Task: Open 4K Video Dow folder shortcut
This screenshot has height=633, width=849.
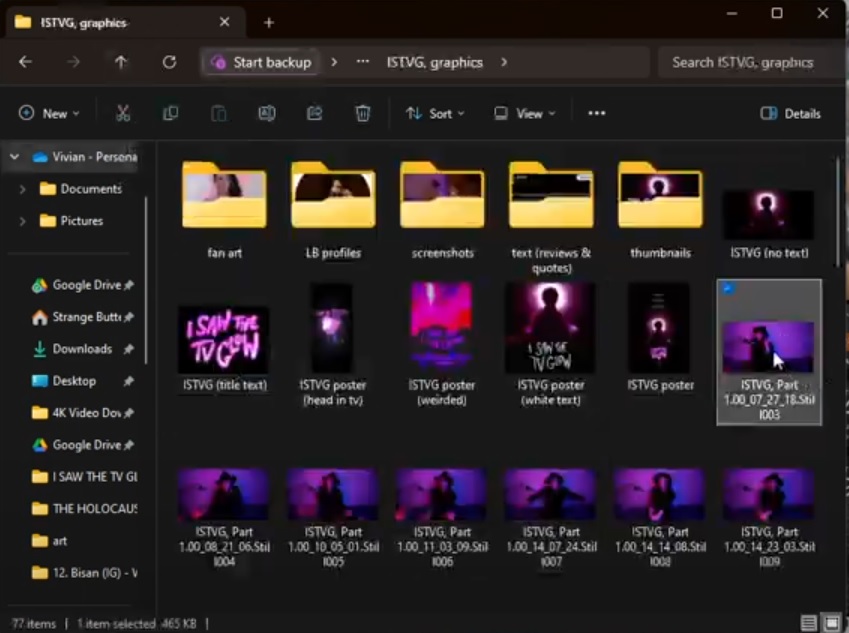Action: point(82,413)
